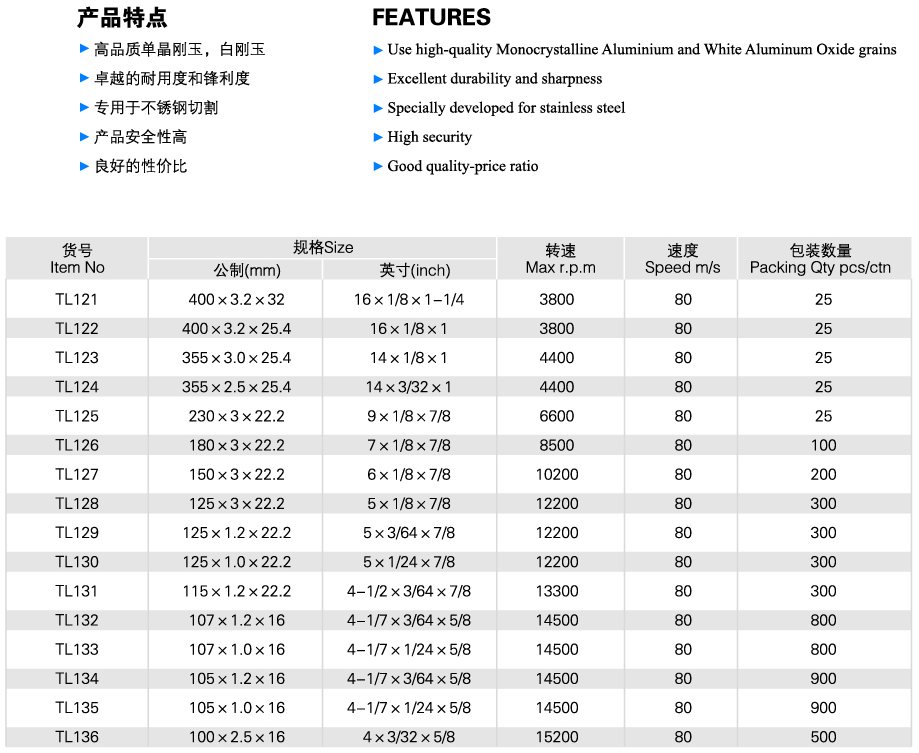The image size is (919, 753).
Task: Click packing quantity 500 in TL136 row
Action: 823,737
